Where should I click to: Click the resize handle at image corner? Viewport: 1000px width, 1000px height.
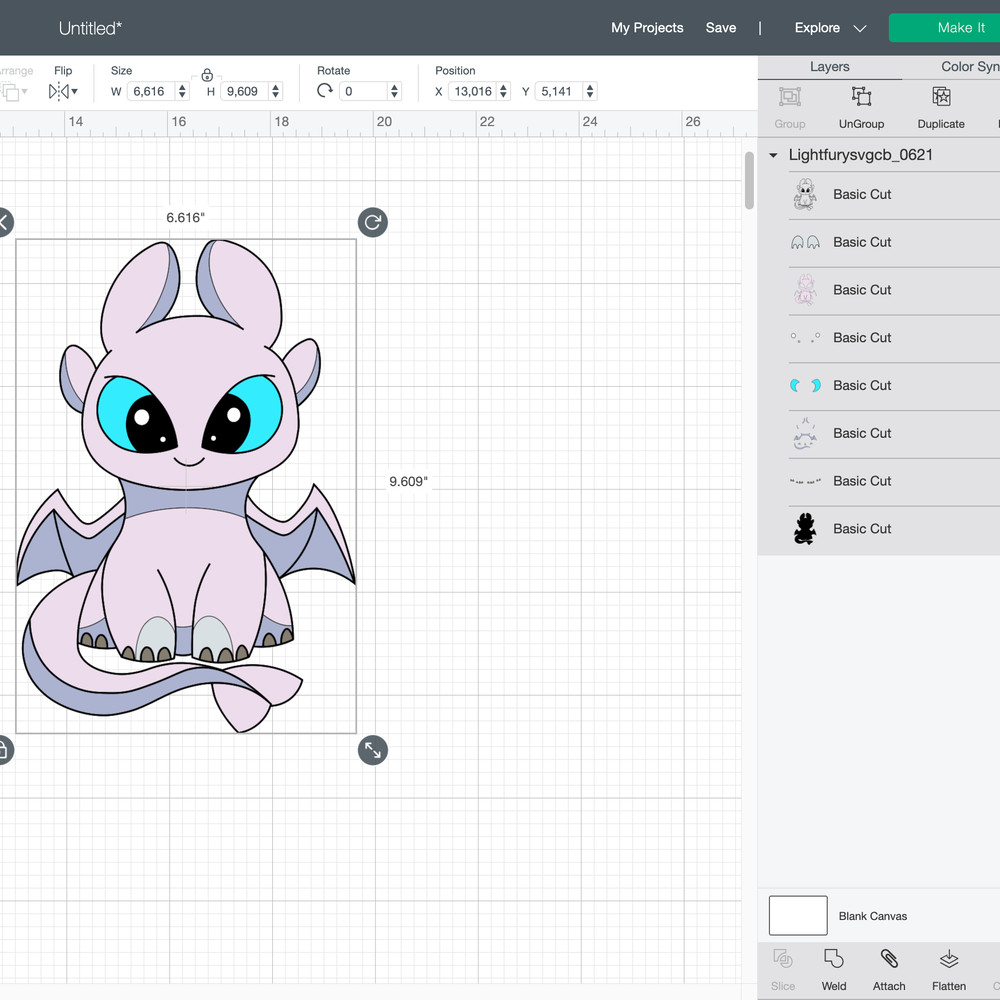pyautogui.click(x=373, y=750)
